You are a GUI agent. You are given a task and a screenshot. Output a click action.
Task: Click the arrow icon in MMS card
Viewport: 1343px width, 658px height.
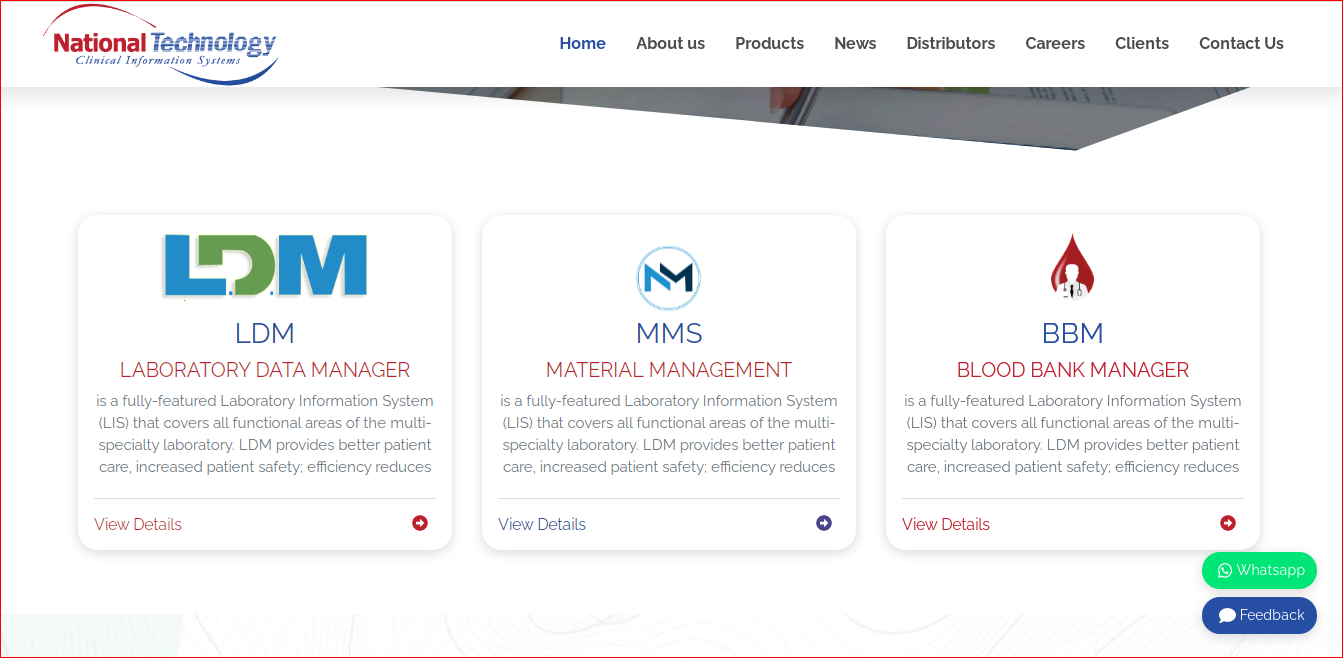[x=824, y=523]
